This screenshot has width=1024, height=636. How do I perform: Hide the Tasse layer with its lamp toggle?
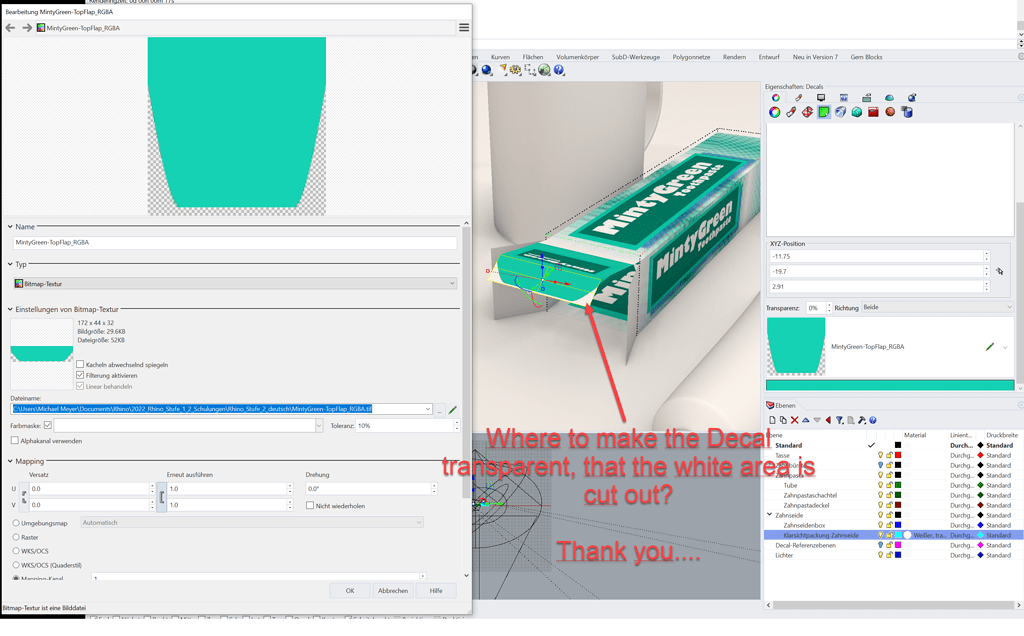[880, 455]
